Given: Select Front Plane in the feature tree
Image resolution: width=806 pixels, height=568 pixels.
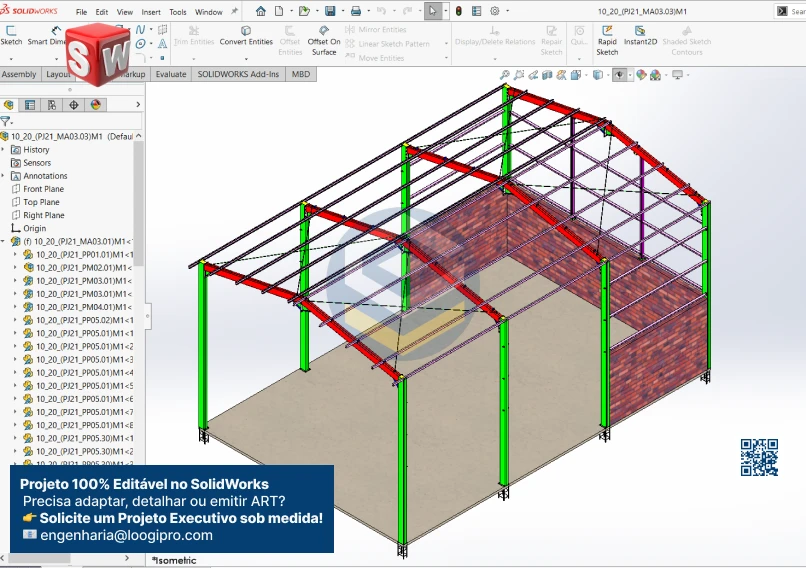Looking at the screenshot, I should pos(43,189).
